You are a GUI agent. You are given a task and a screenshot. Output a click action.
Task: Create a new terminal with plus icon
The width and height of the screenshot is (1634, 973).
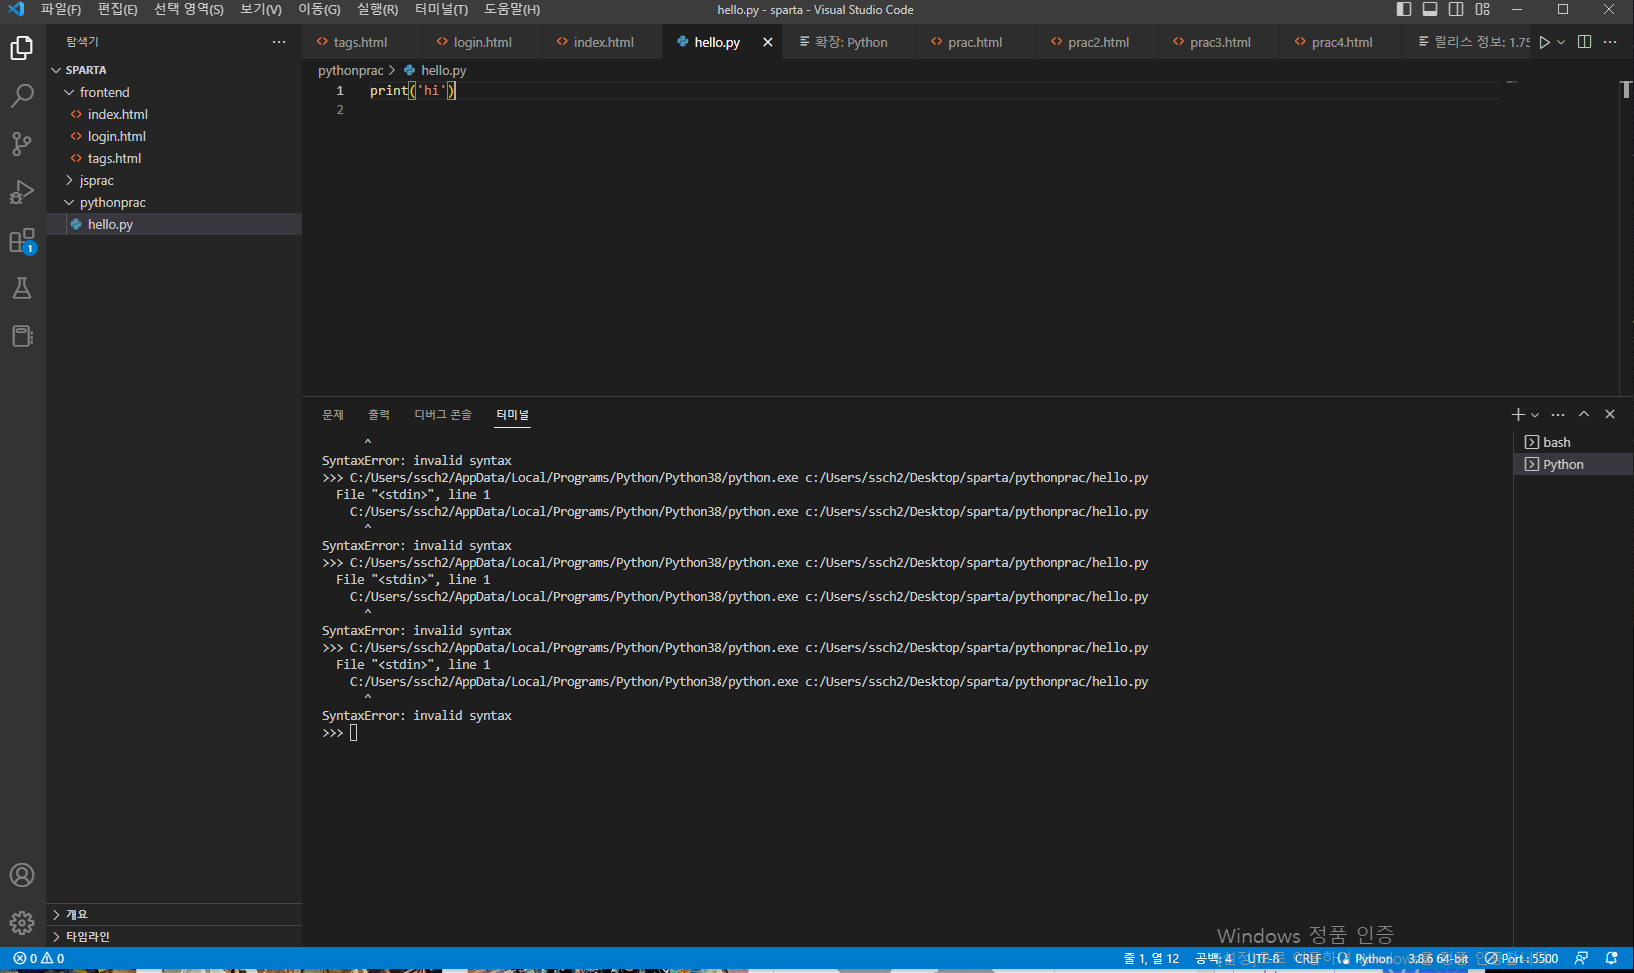point(1518,414)
